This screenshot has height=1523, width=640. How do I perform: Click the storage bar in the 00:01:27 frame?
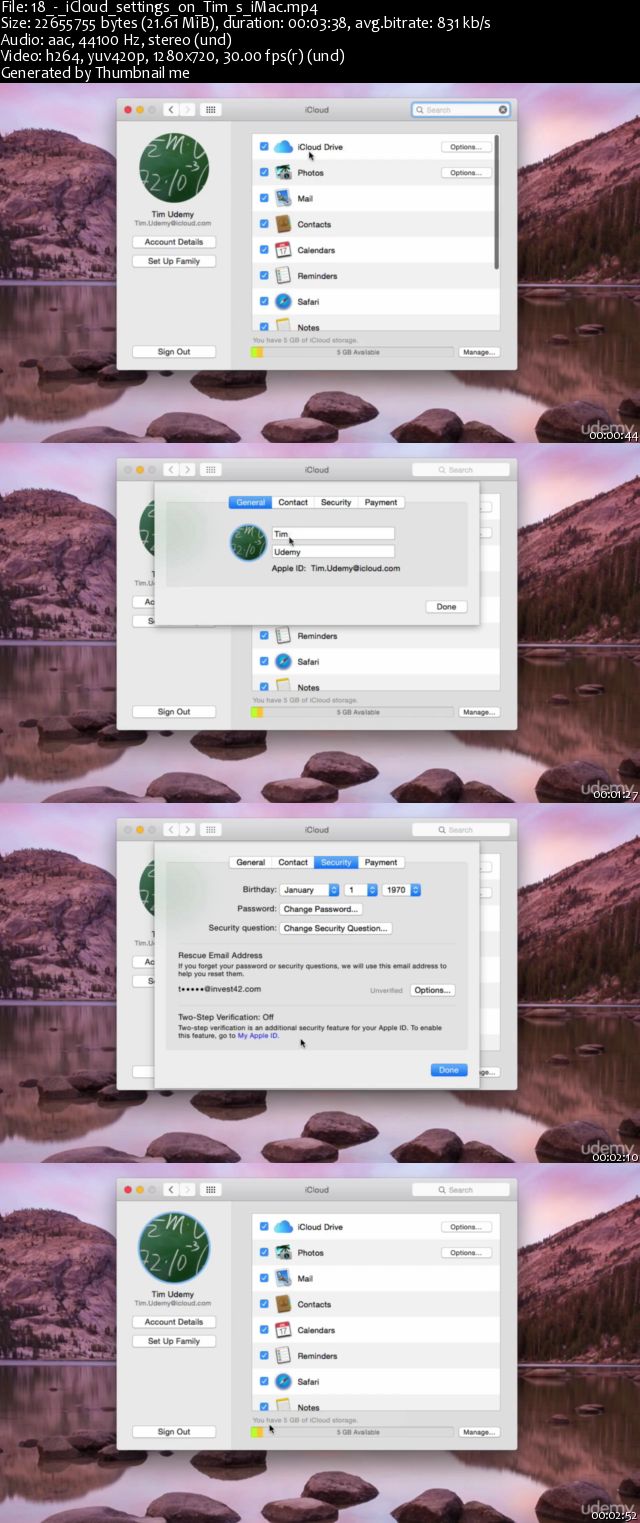pos(351,712)
